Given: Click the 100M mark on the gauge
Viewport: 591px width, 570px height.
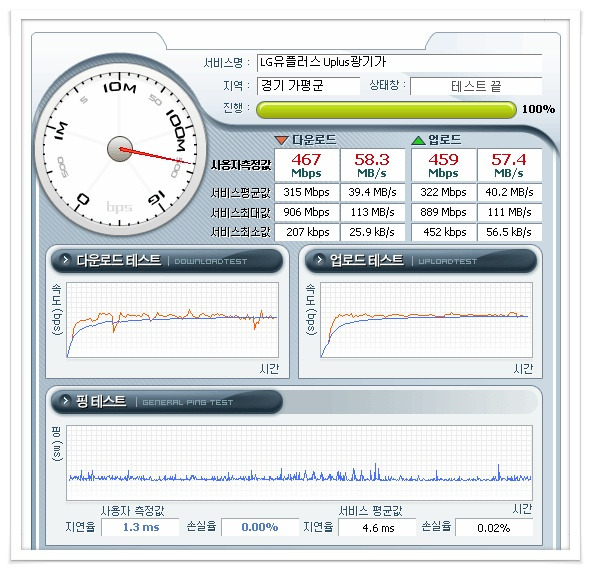Looking at the screenshot, I should click(177, 130).
